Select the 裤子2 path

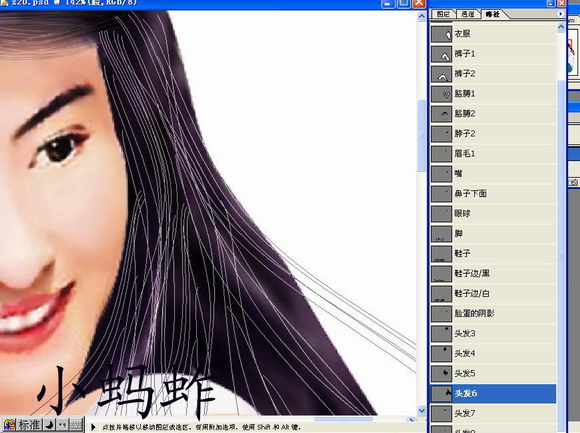click(493, 74)
